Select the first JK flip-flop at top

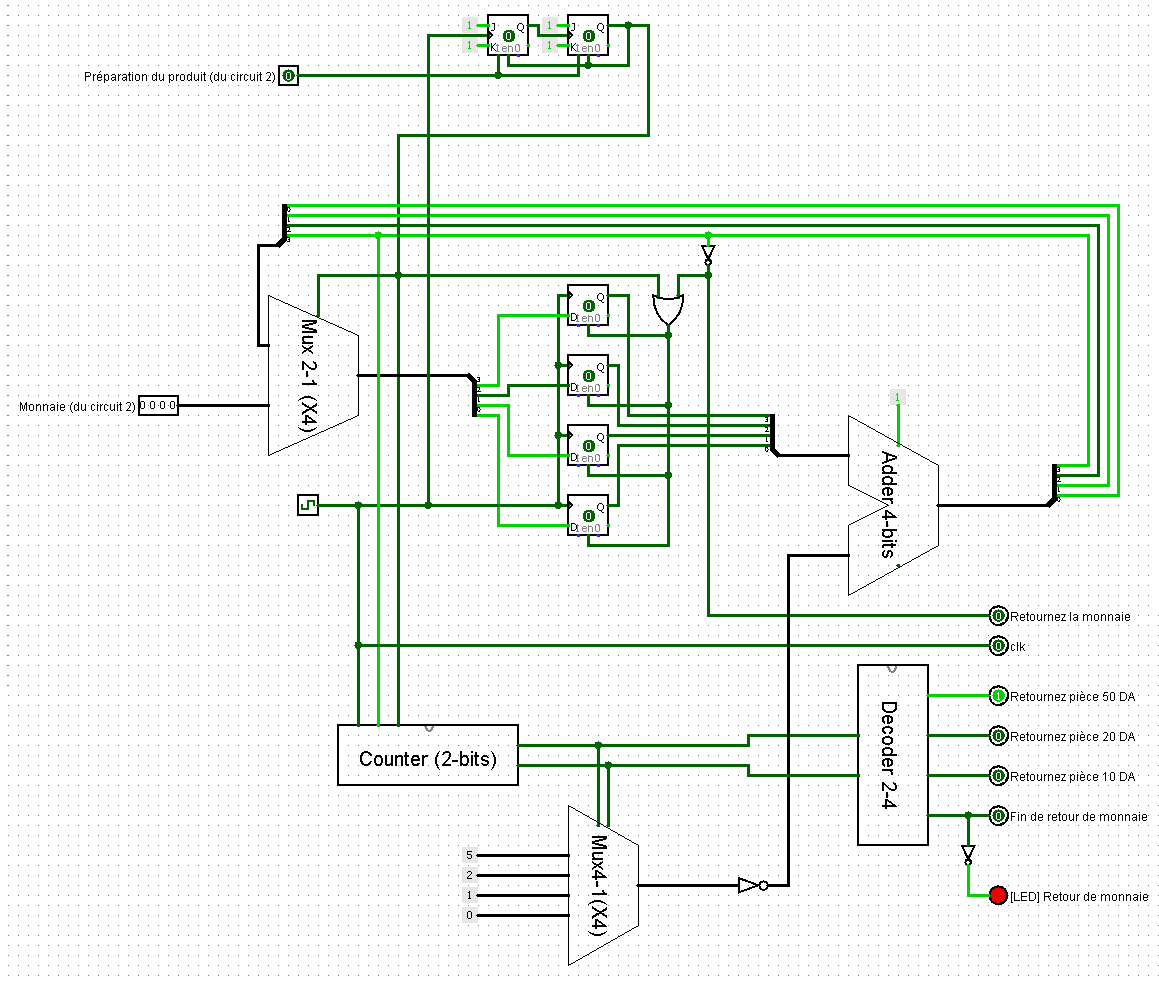tap(507, 35)
